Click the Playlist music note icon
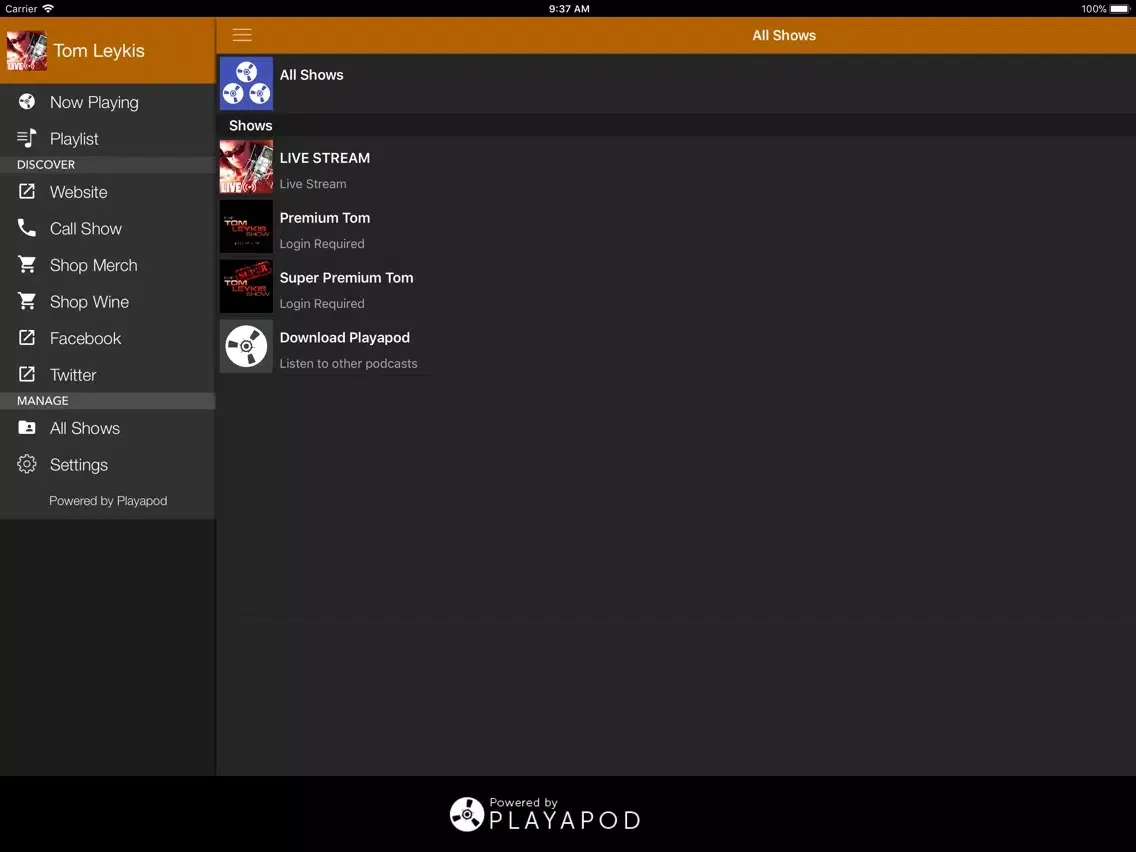This screenshot has width=1136, height=852. 27,138
